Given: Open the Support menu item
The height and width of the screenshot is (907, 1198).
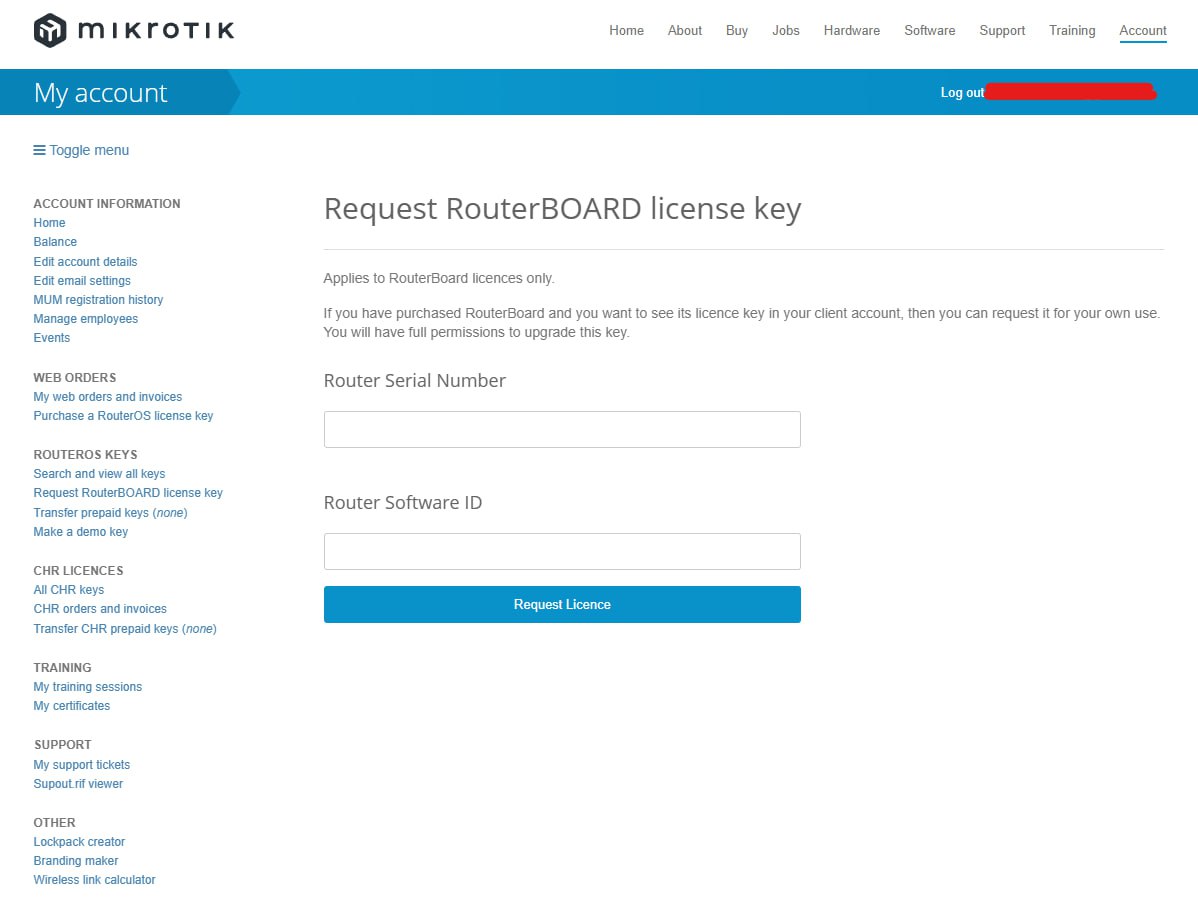Looking at the screenshot, I should [x=1002, y=31].
